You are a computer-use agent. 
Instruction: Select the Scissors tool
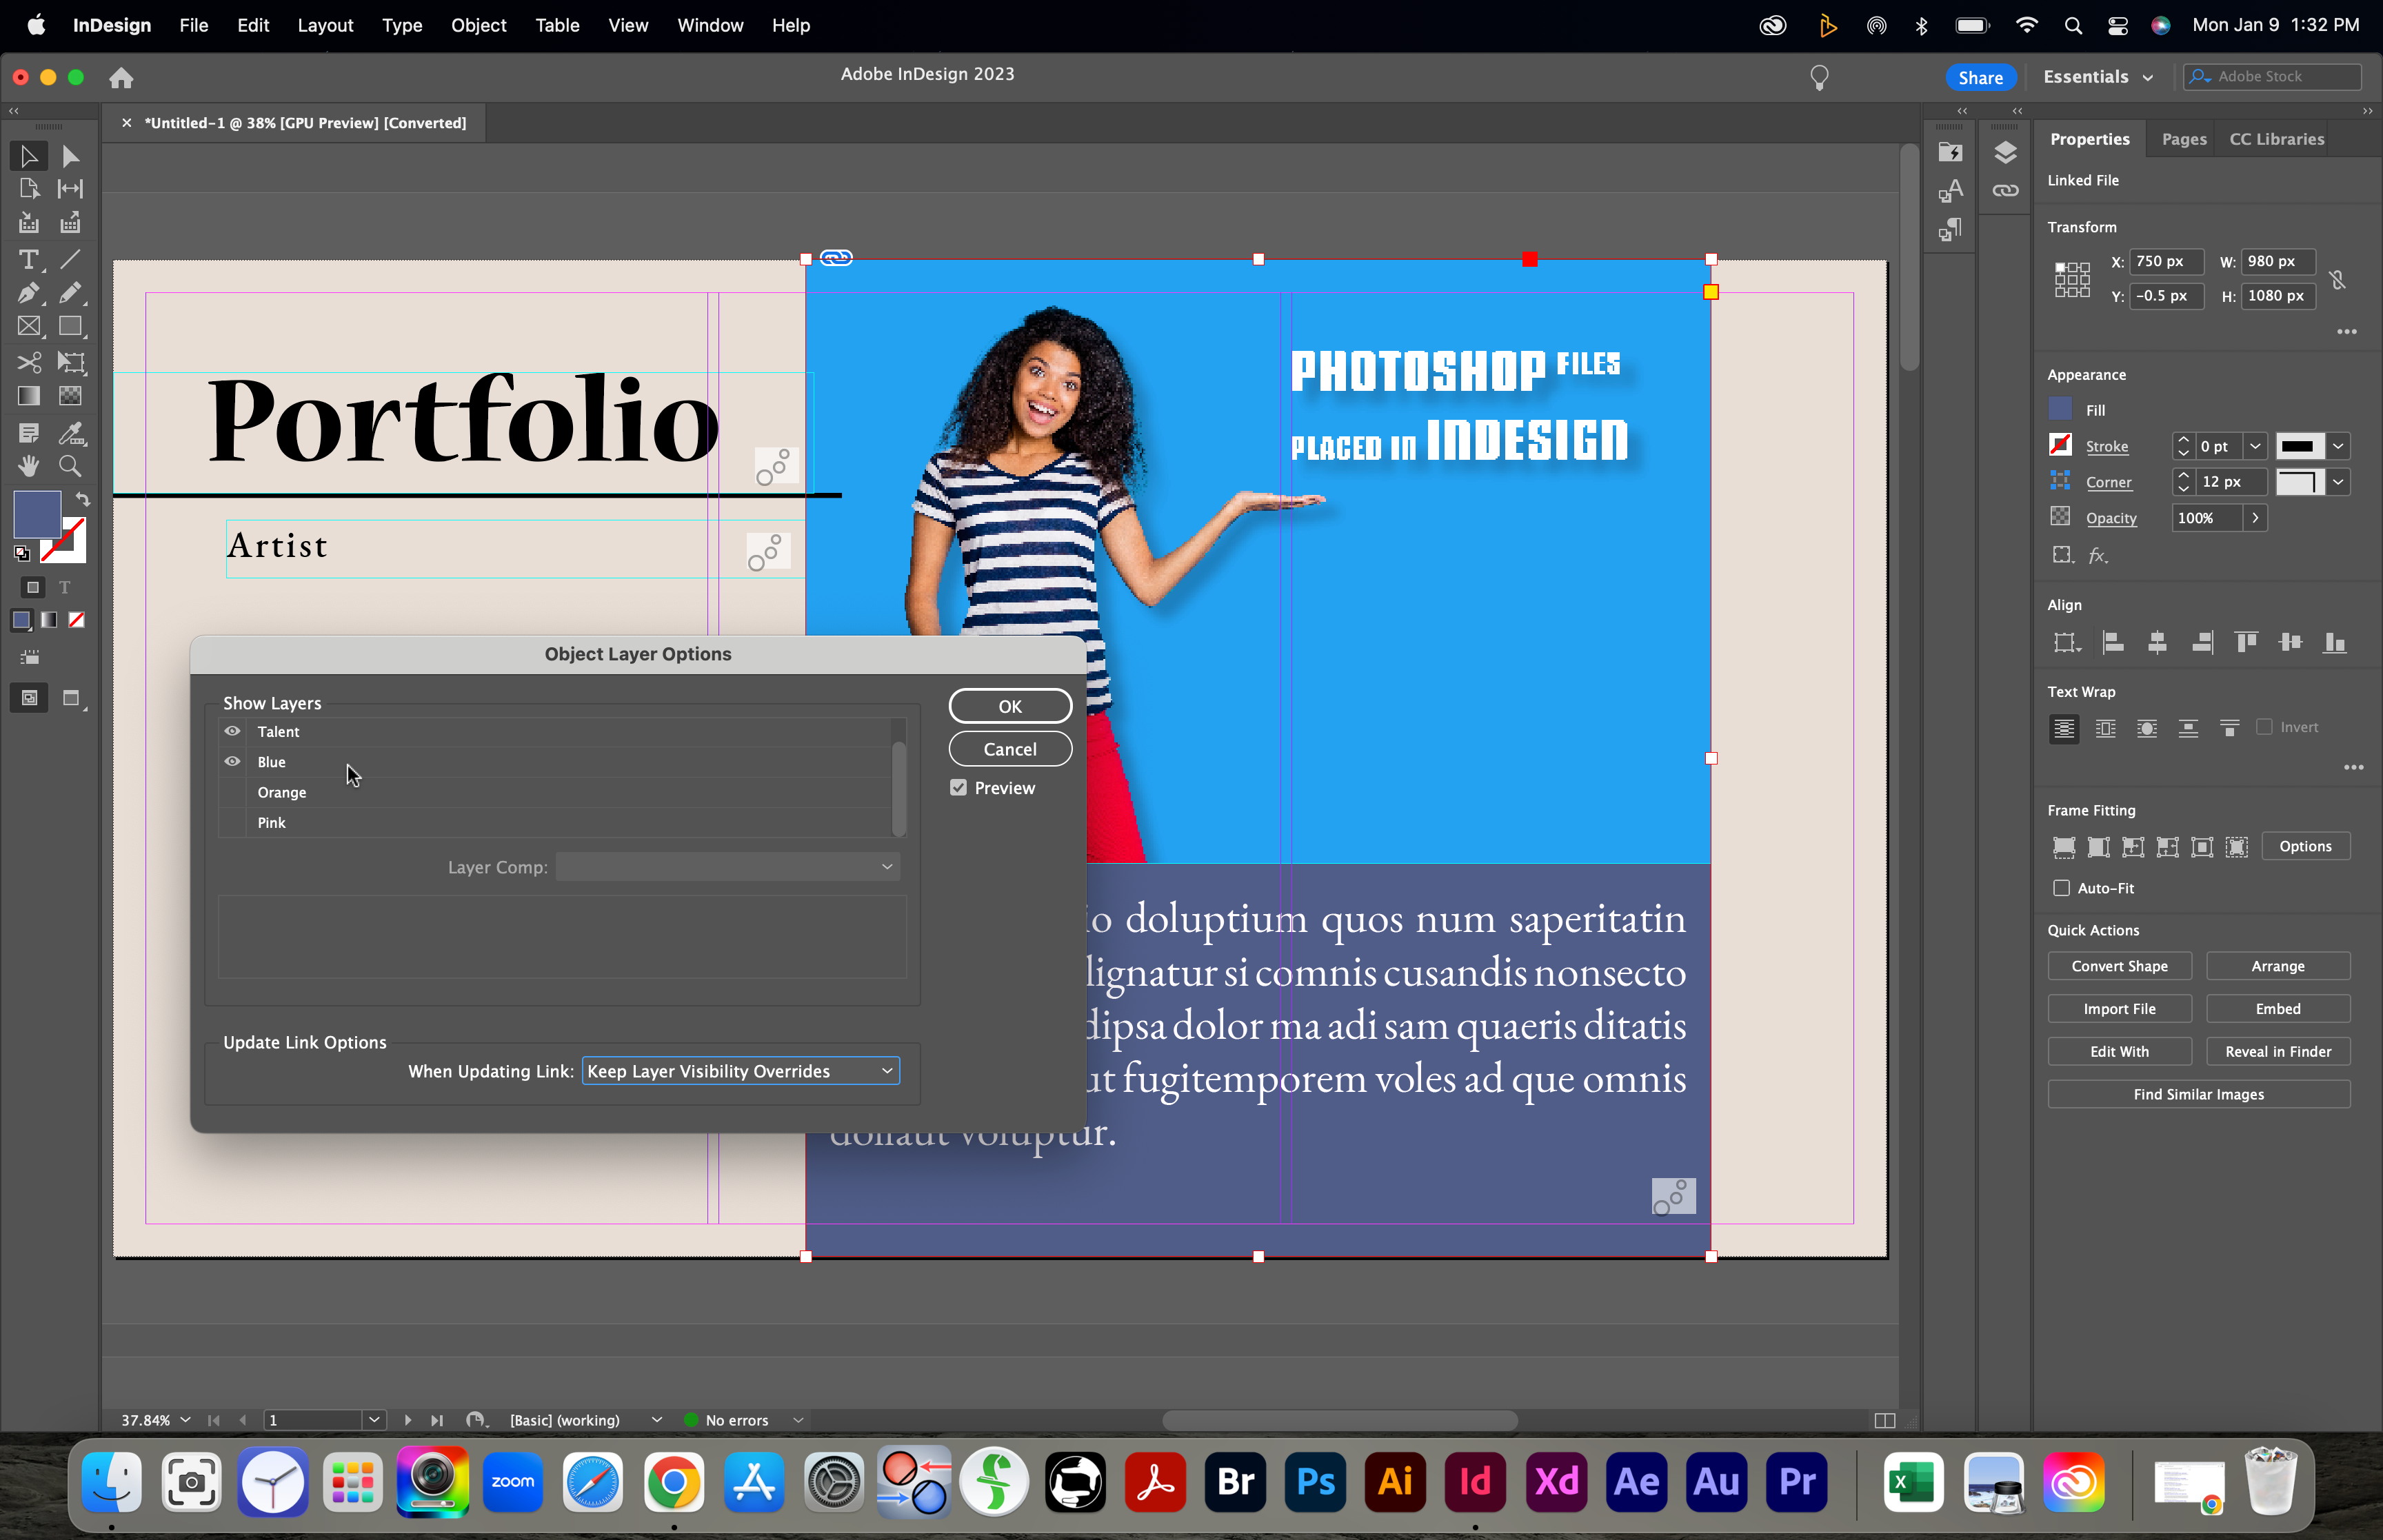coord(28,362)
